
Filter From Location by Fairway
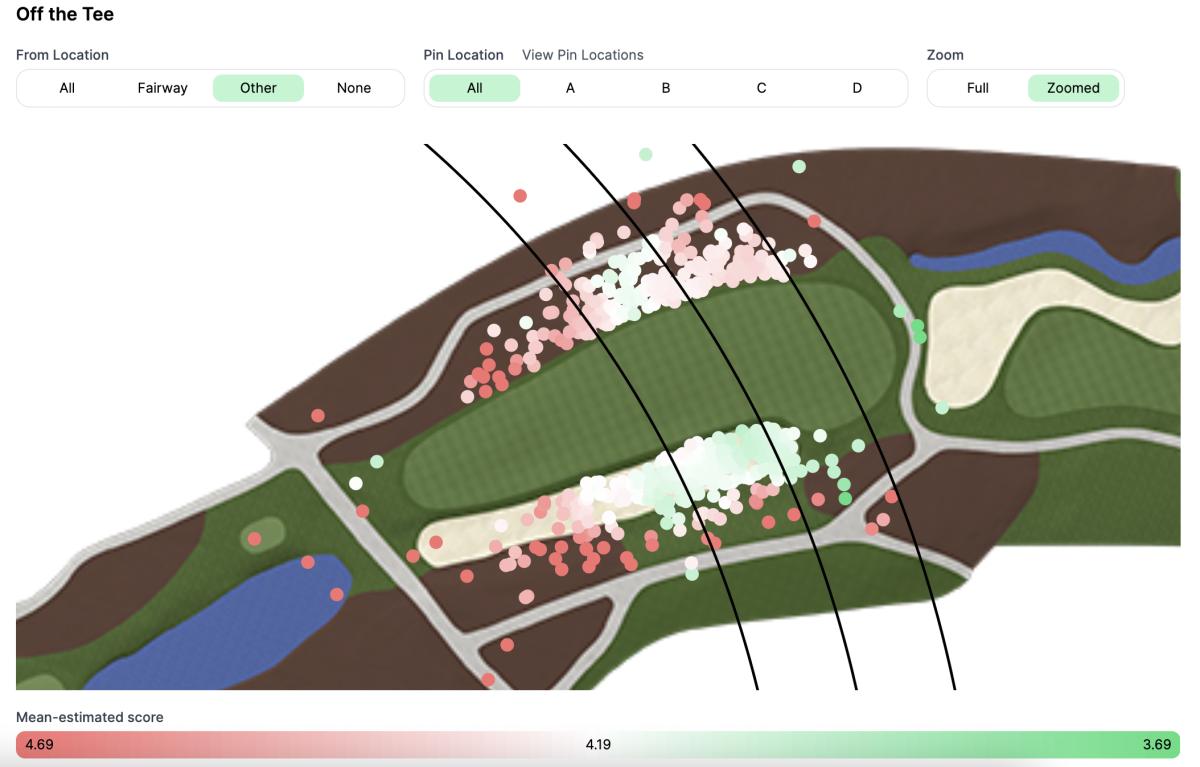pos(162,88)
